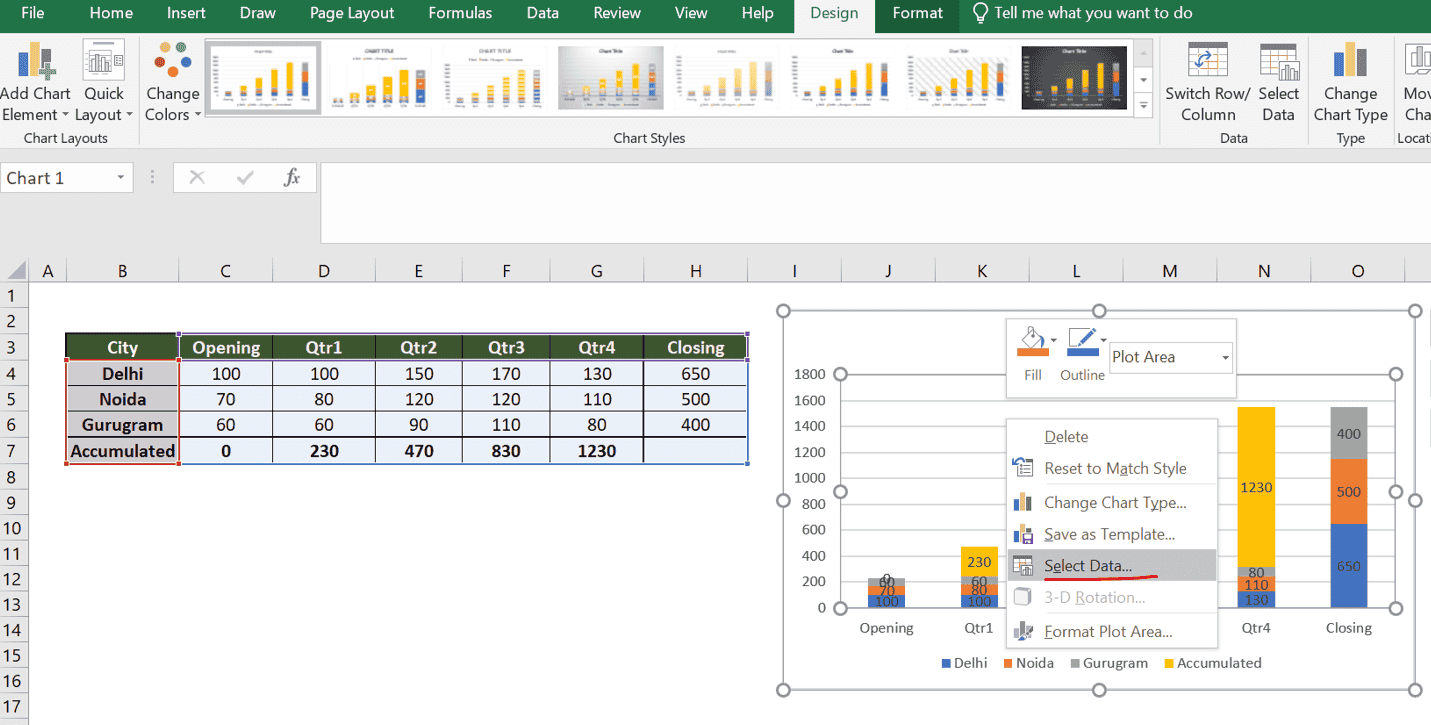Open the Chart 1 Name Box dropdown
This screenshot has height=725, width=1431.
coord(119,177)
